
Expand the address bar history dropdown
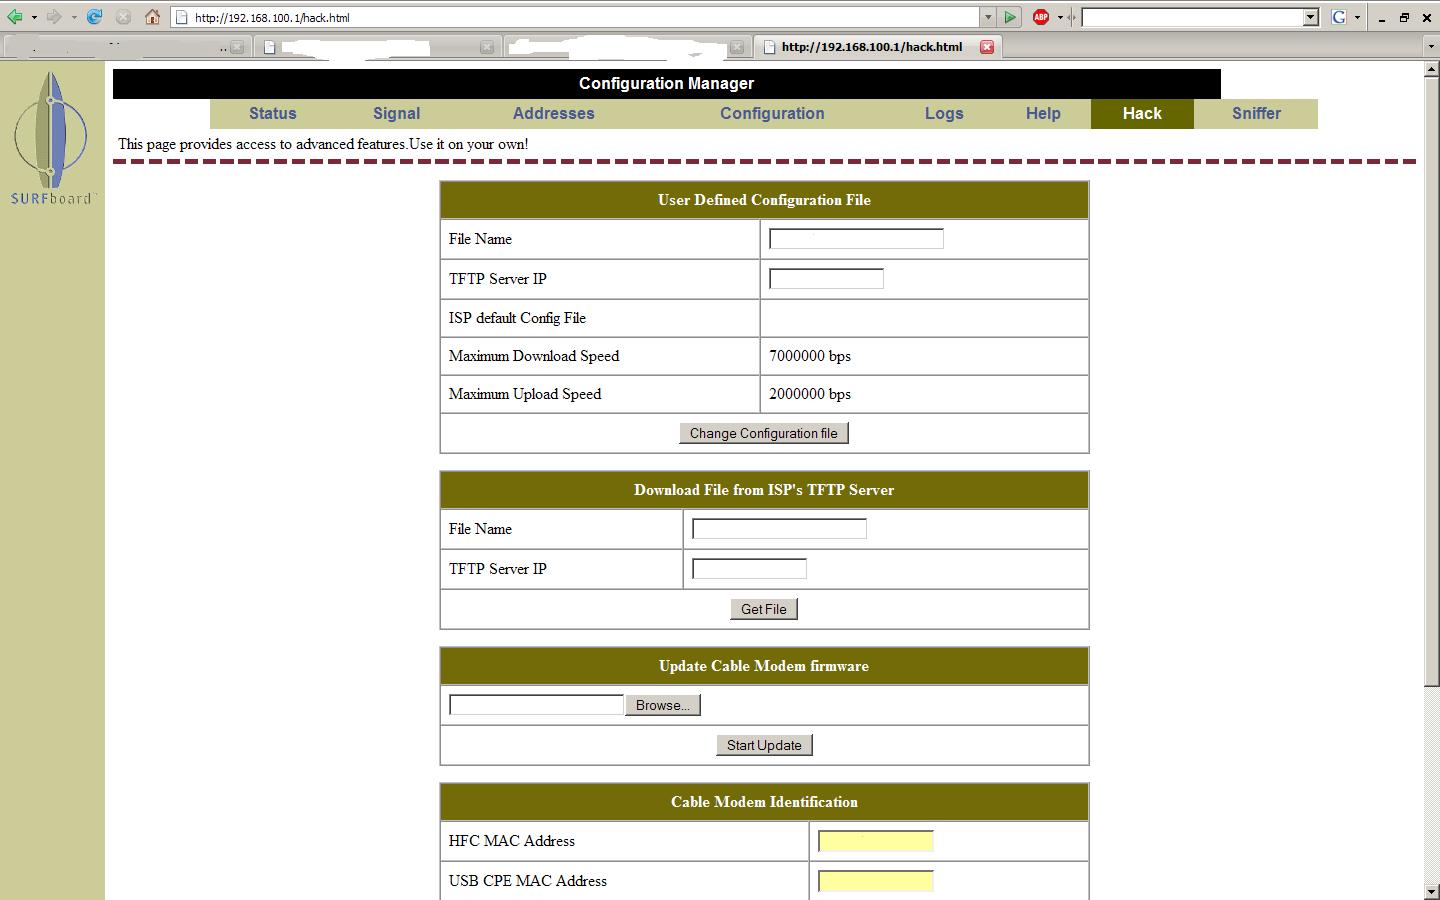coord(988,17)
